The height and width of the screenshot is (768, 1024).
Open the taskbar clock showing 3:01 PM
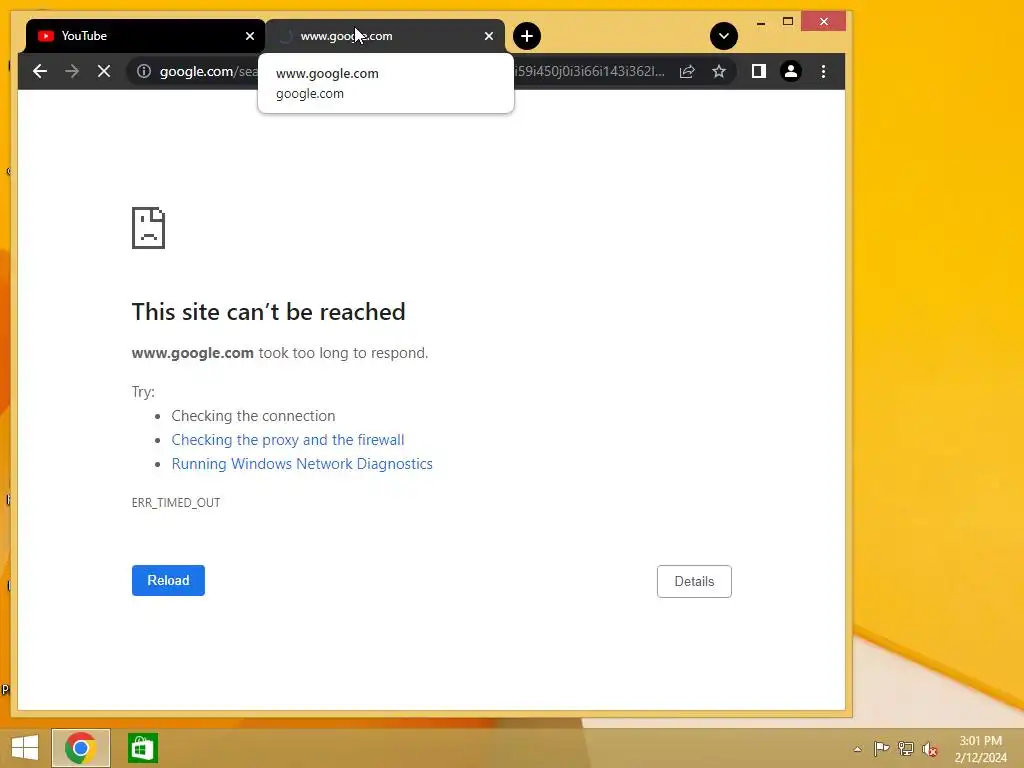[x=980, y=749]
